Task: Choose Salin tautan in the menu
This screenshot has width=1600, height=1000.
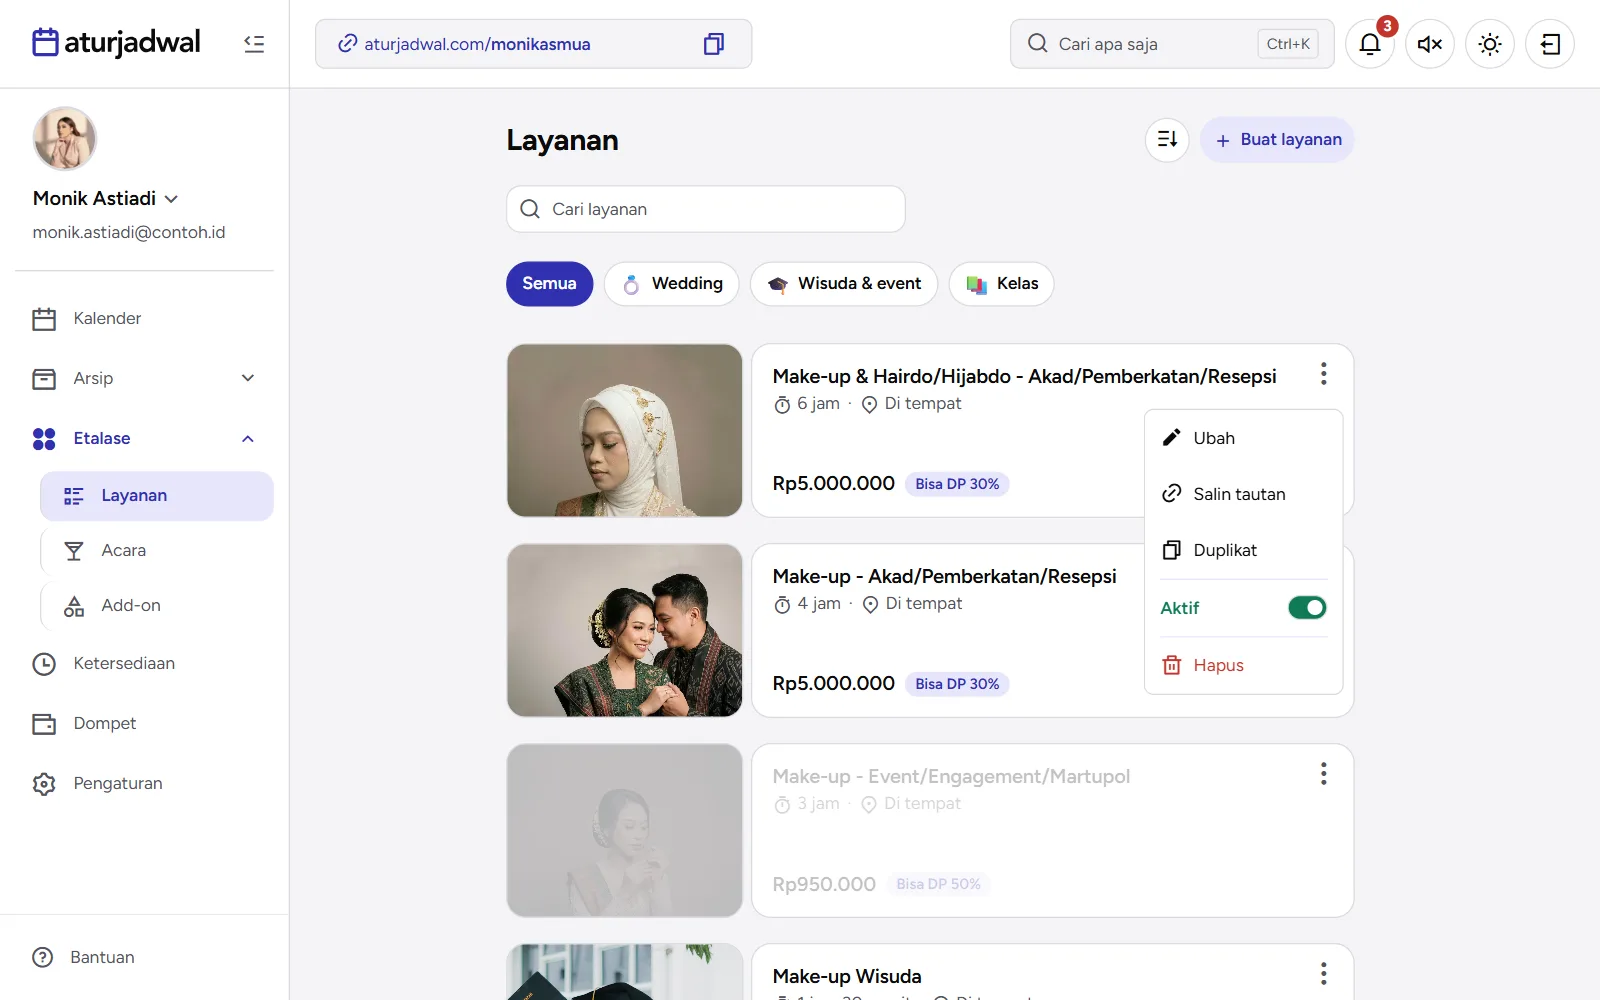Action: 1243,494
